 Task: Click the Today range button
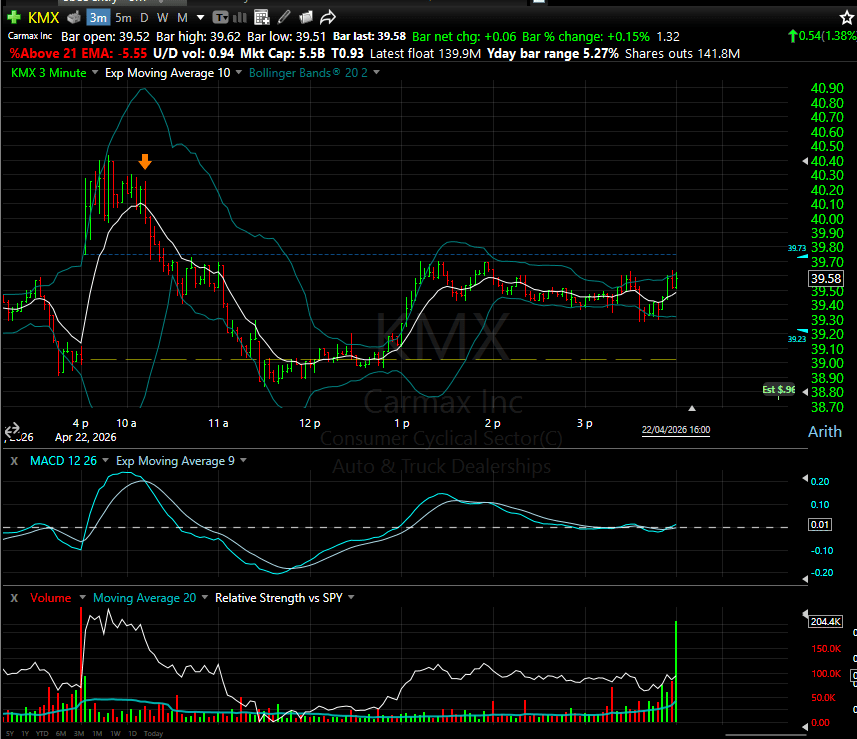pyautogui.click(x=153, y=733)
